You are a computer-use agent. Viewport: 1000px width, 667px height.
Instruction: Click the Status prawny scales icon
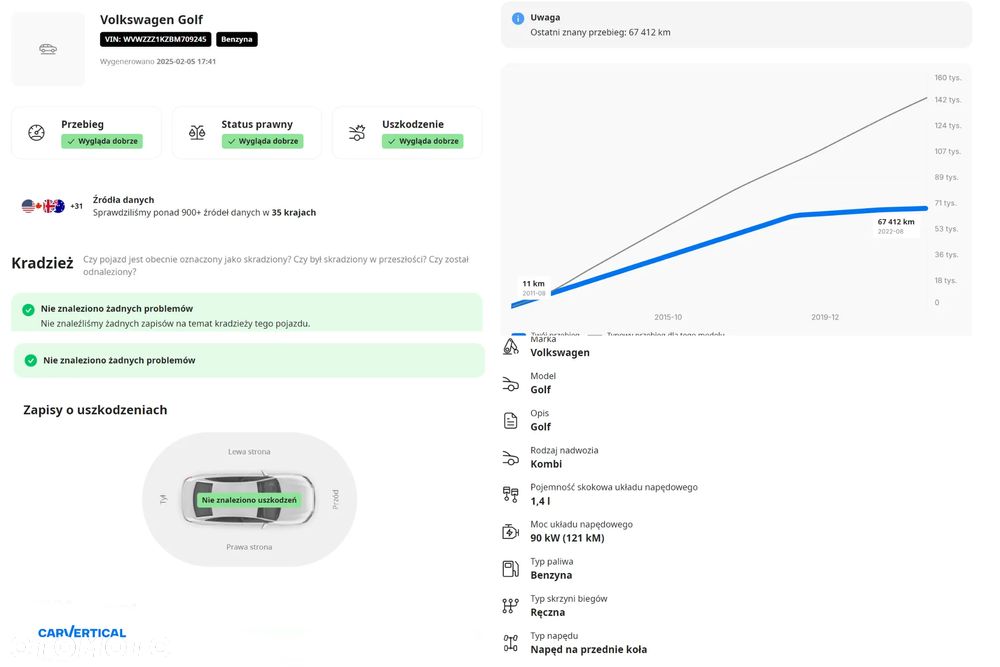(197, 133)
